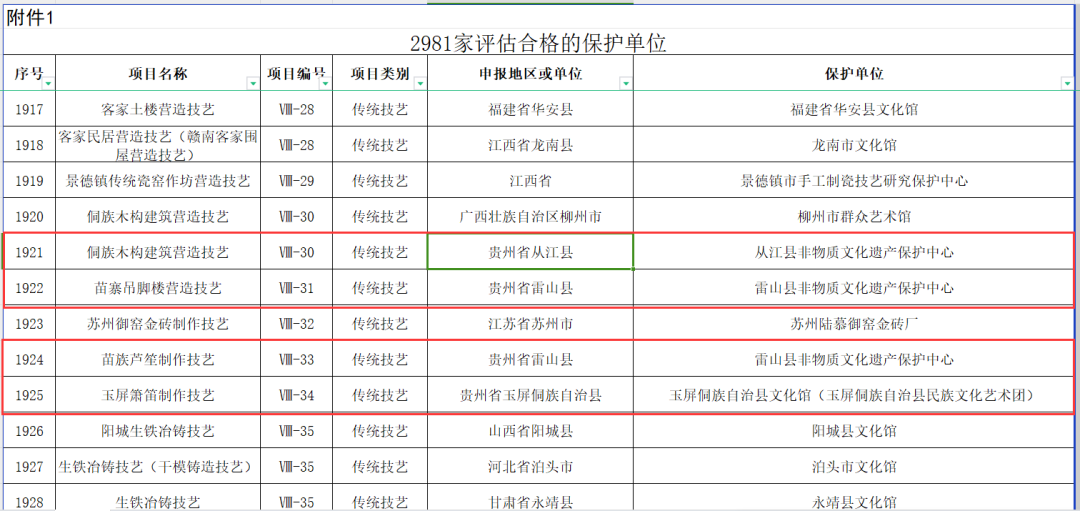Select the cell 广西壮族自治区柳州市
The height and width of the screenshot is (511, 1080).
tap(530, 216)
